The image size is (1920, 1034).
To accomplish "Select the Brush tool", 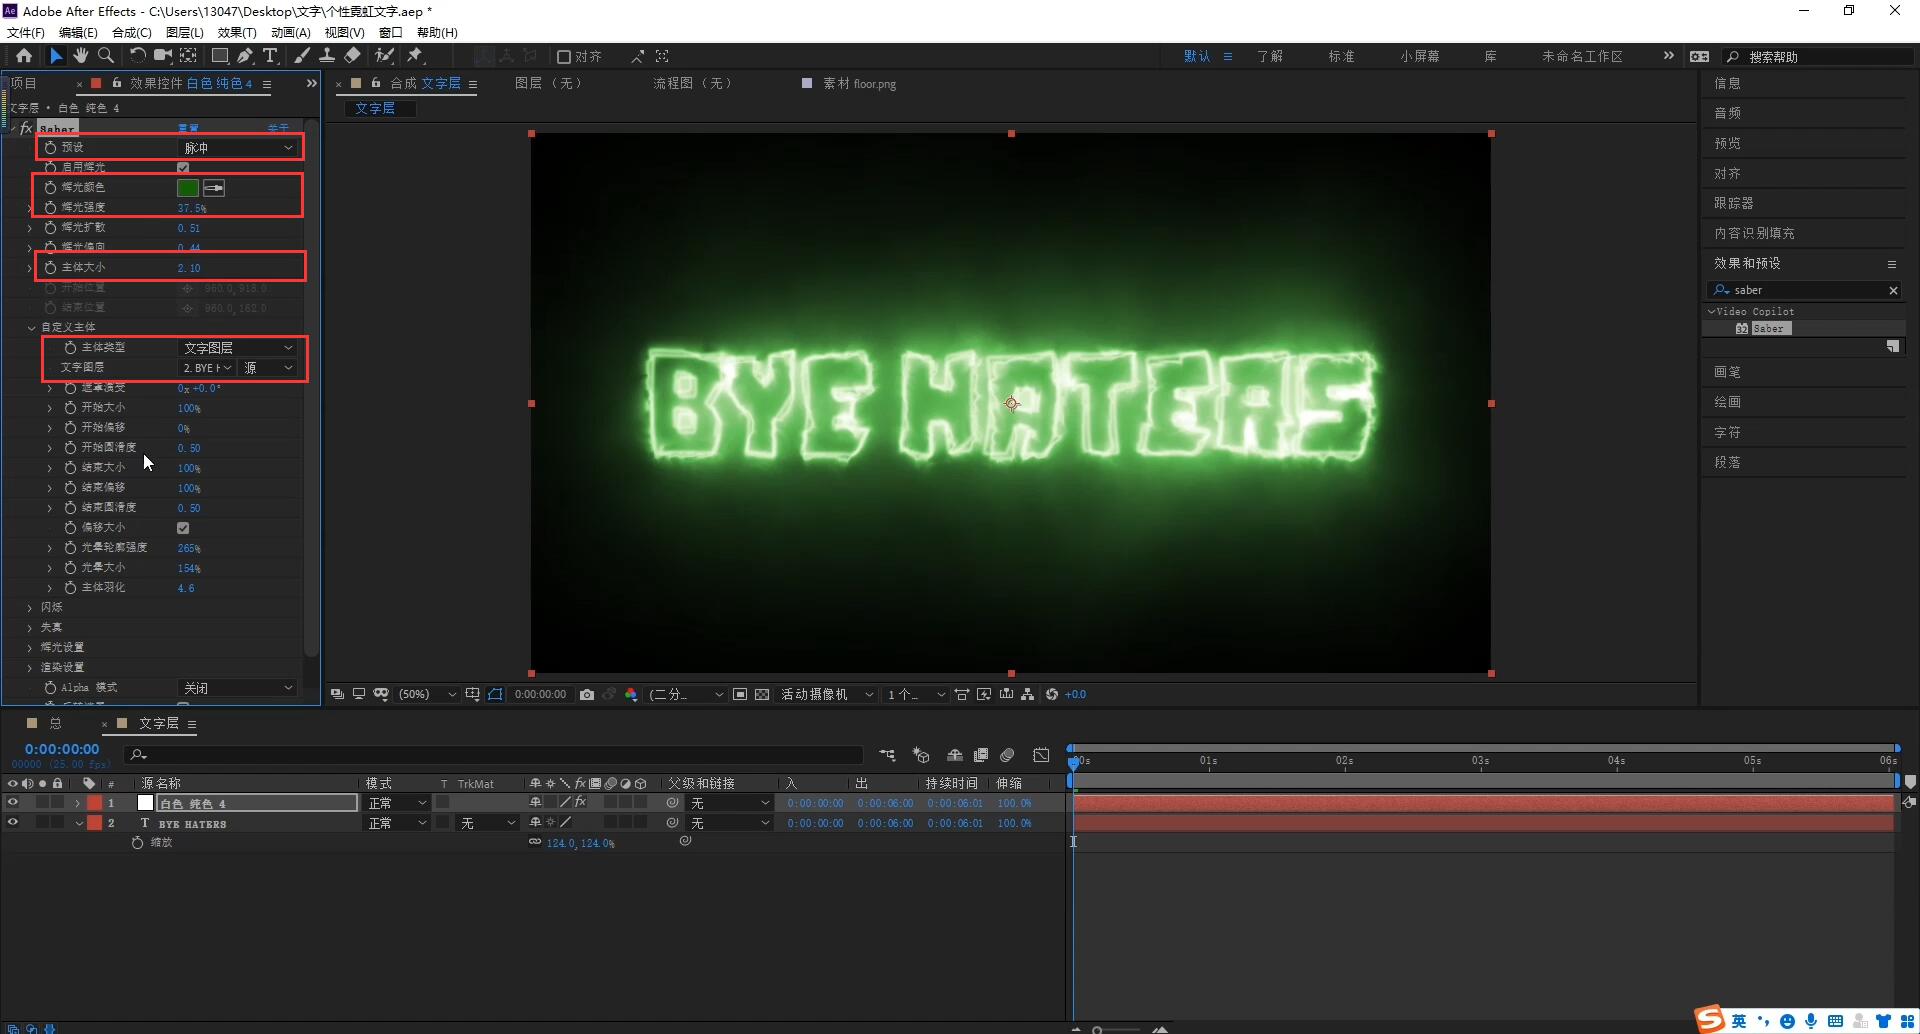I will (302, 56).
